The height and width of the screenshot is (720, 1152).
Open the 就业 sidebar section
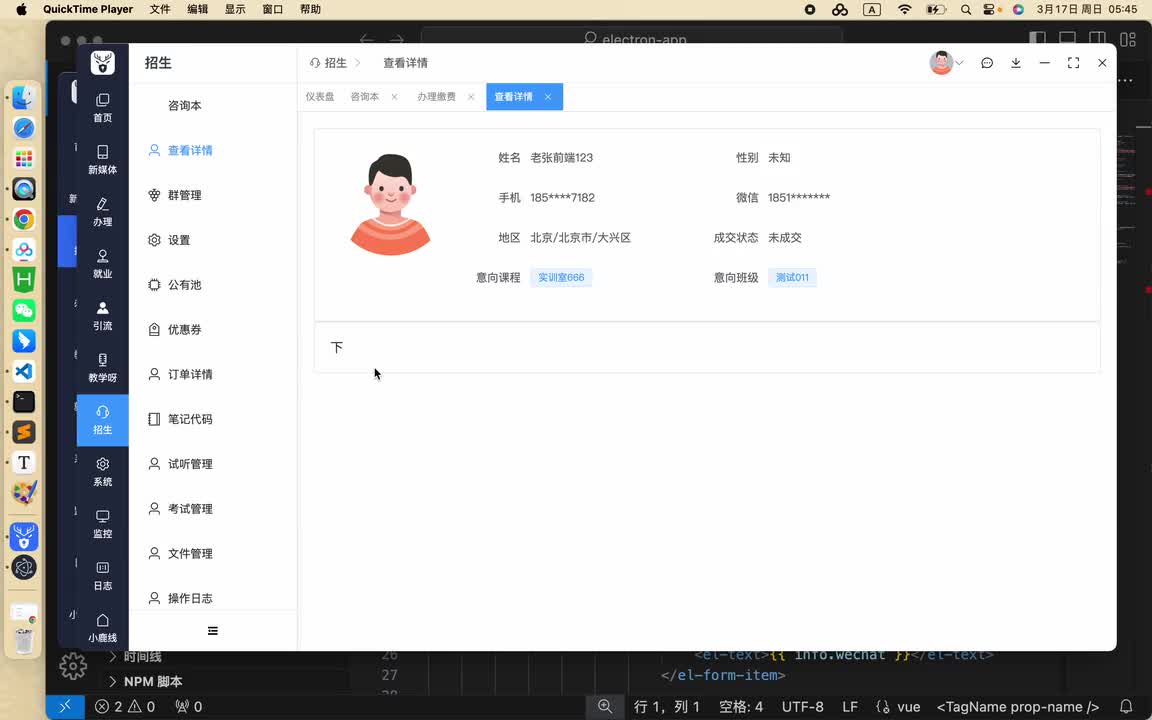pyautogui.click(x=102, y=264)
